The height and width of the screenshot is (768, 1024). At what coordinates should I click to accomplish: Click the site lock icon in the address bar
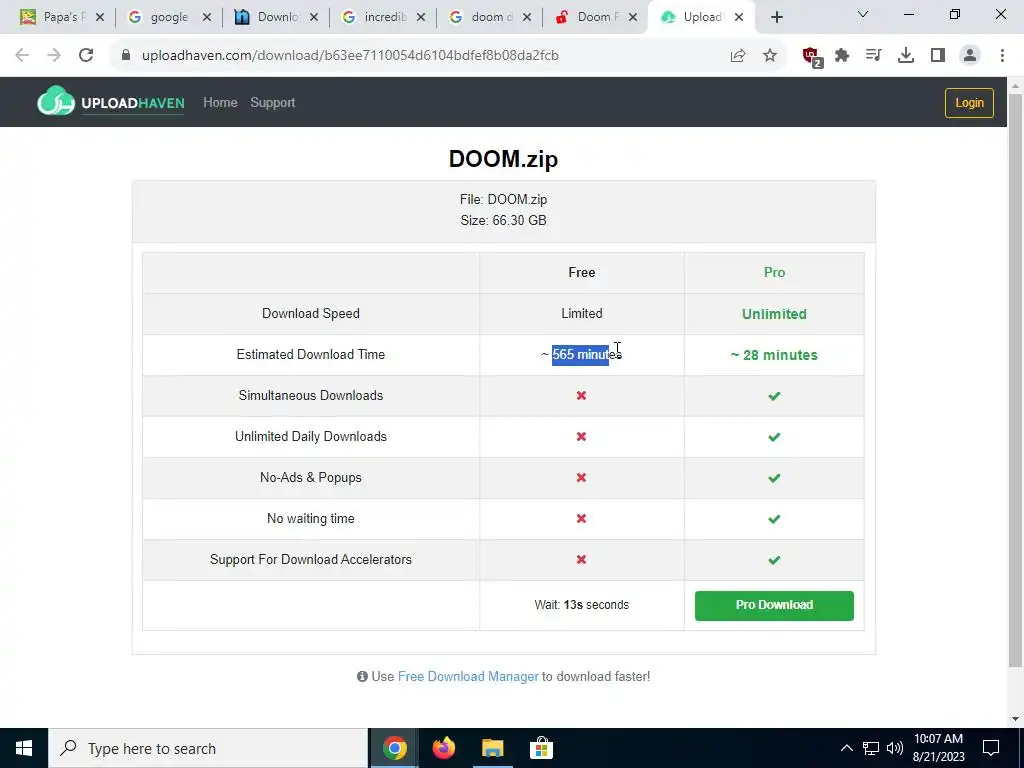coord(126,56)
